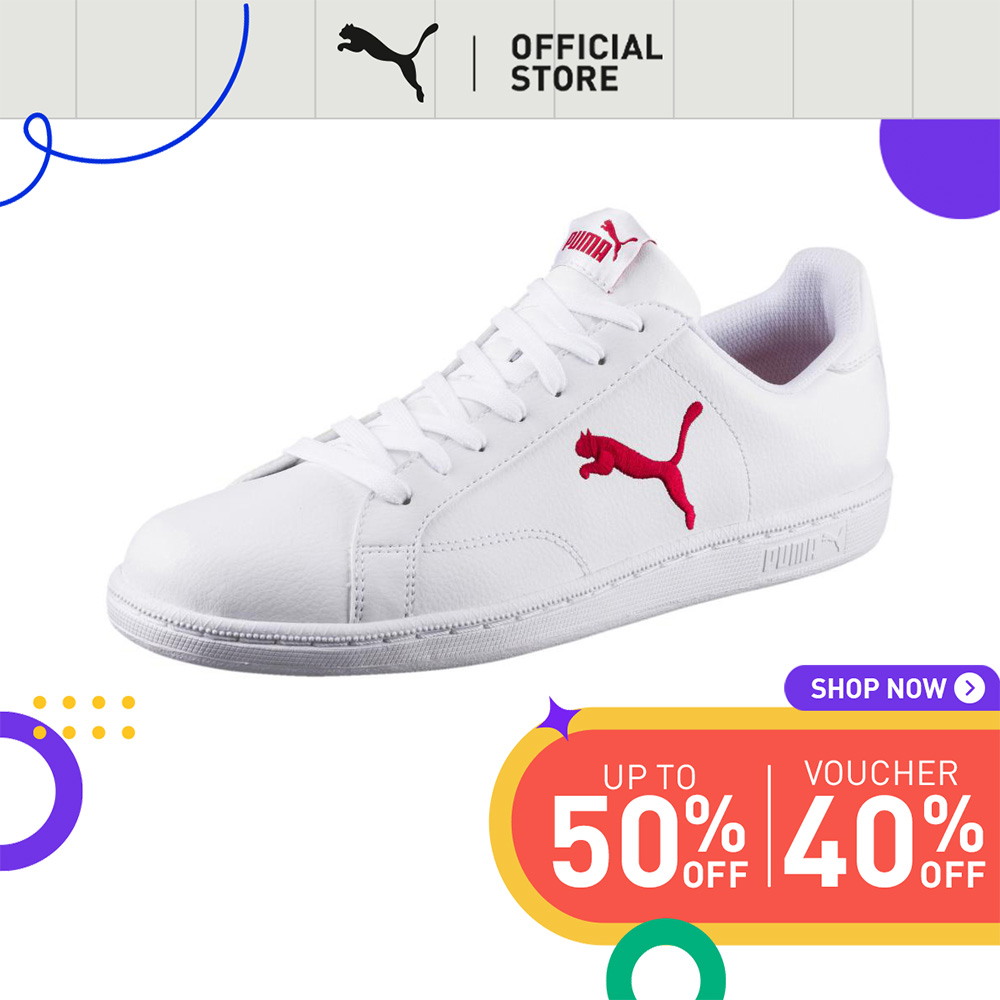Click the OFFICIAL STORE text
Viewport: 1000px width, 1000px height.
point(587,63)
